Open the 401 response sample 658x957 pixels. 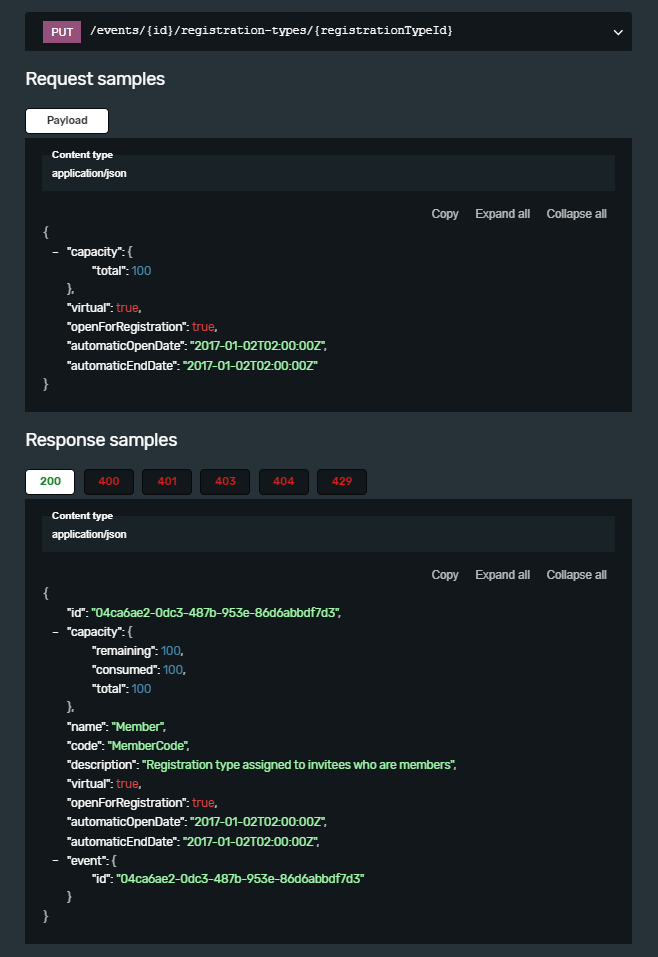(167, 481)
